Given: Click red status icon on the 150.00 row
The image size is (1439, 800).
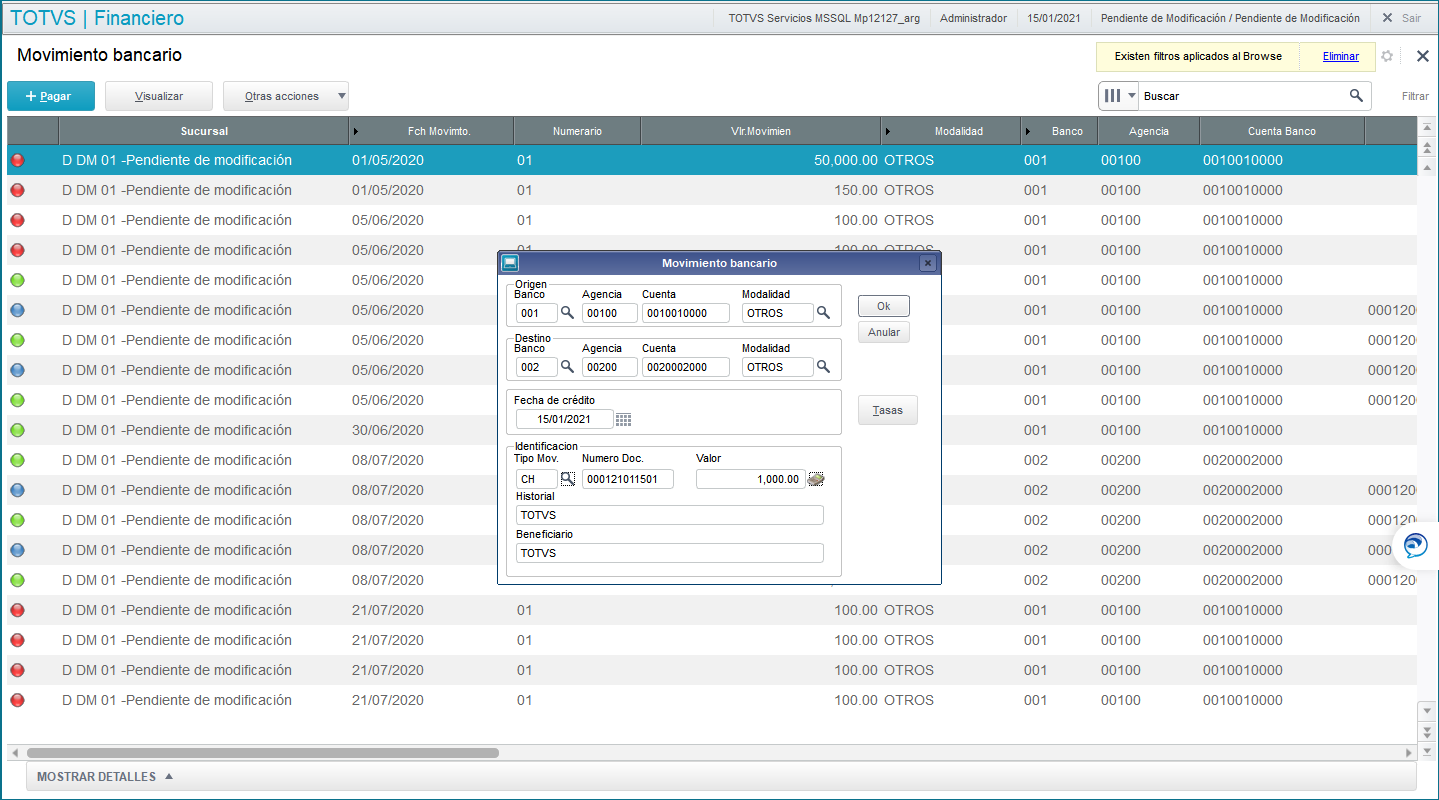Looking at the screenshot, I should coord(17,190).
